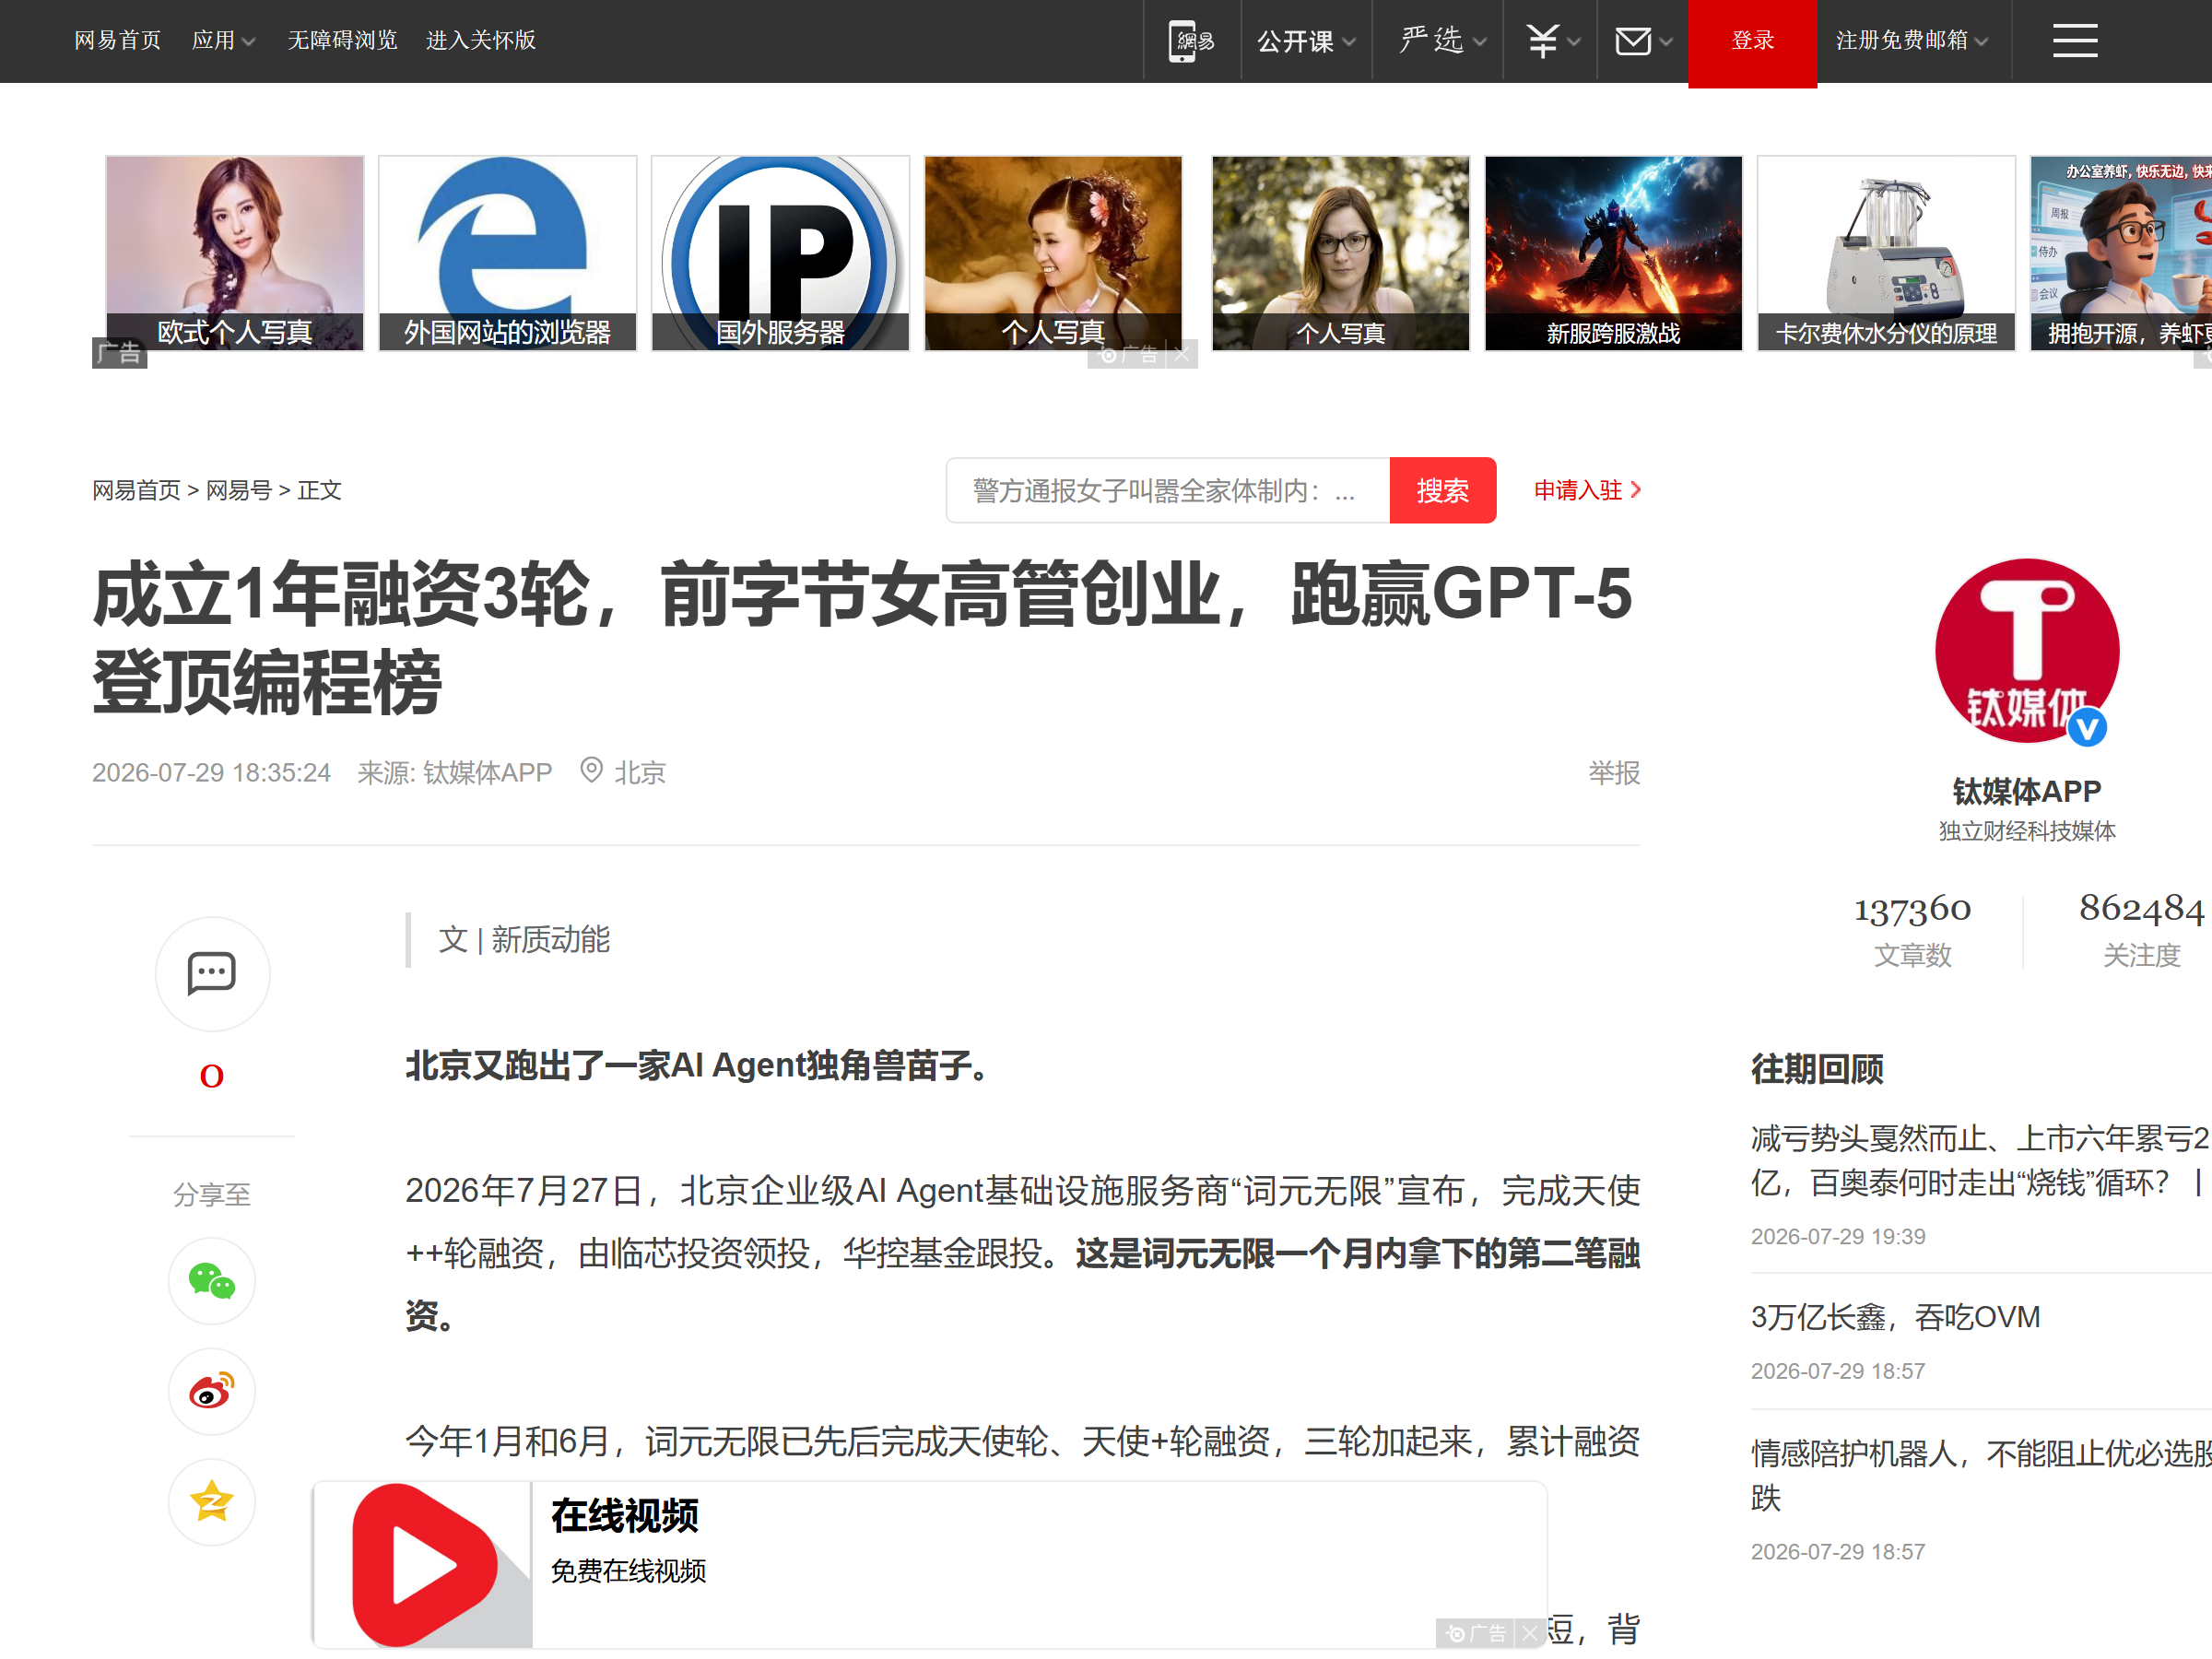Open 无障碍浏览 mode

coord(342,41)
